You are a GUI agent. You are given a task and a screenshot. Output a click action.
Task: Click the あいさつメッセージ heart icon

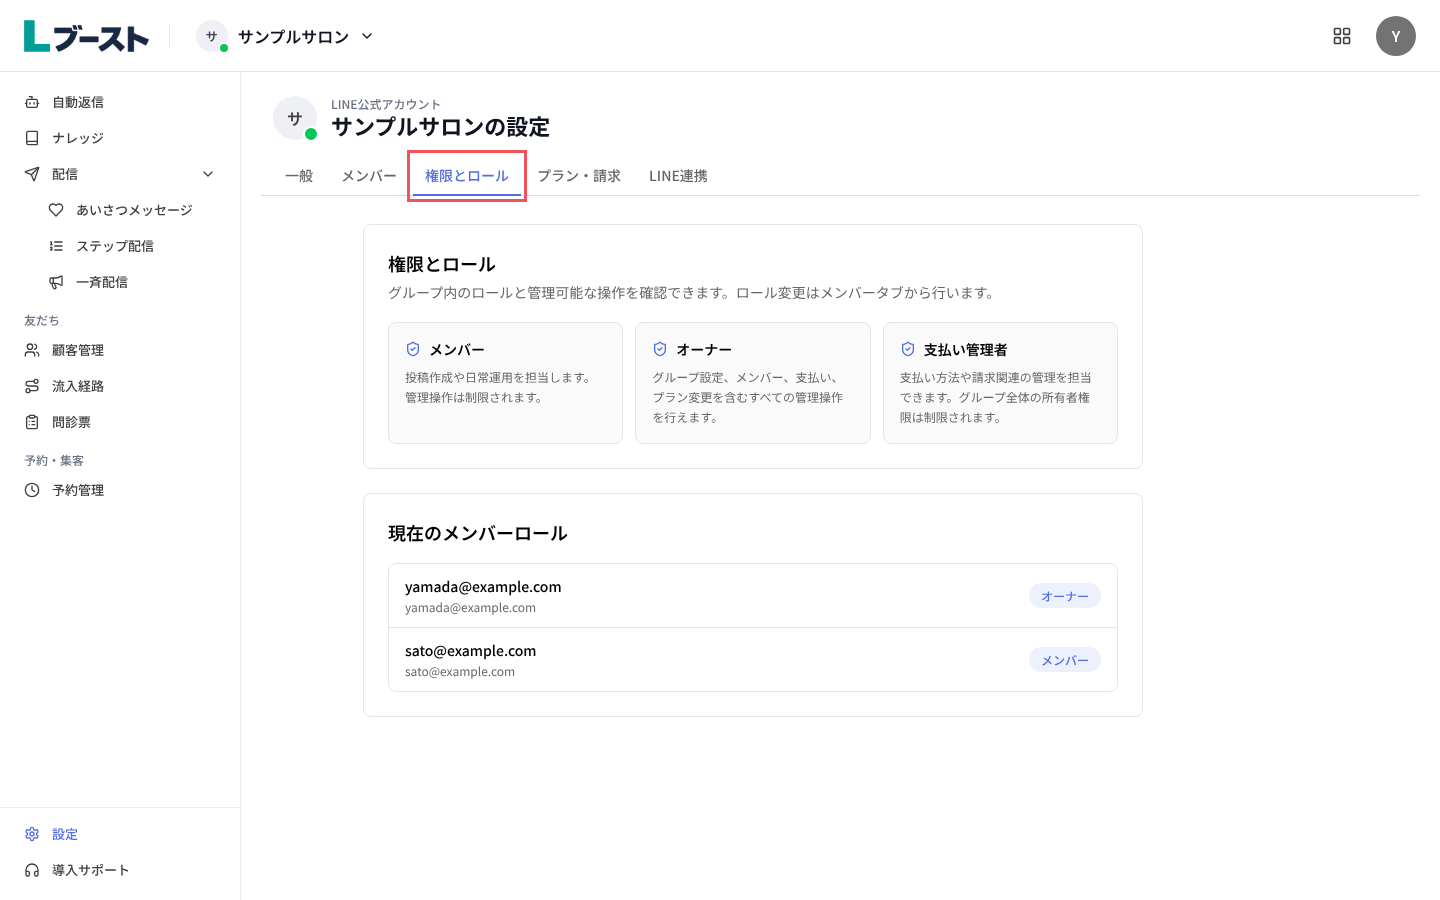pyautogui.click(x=56, y=210)
